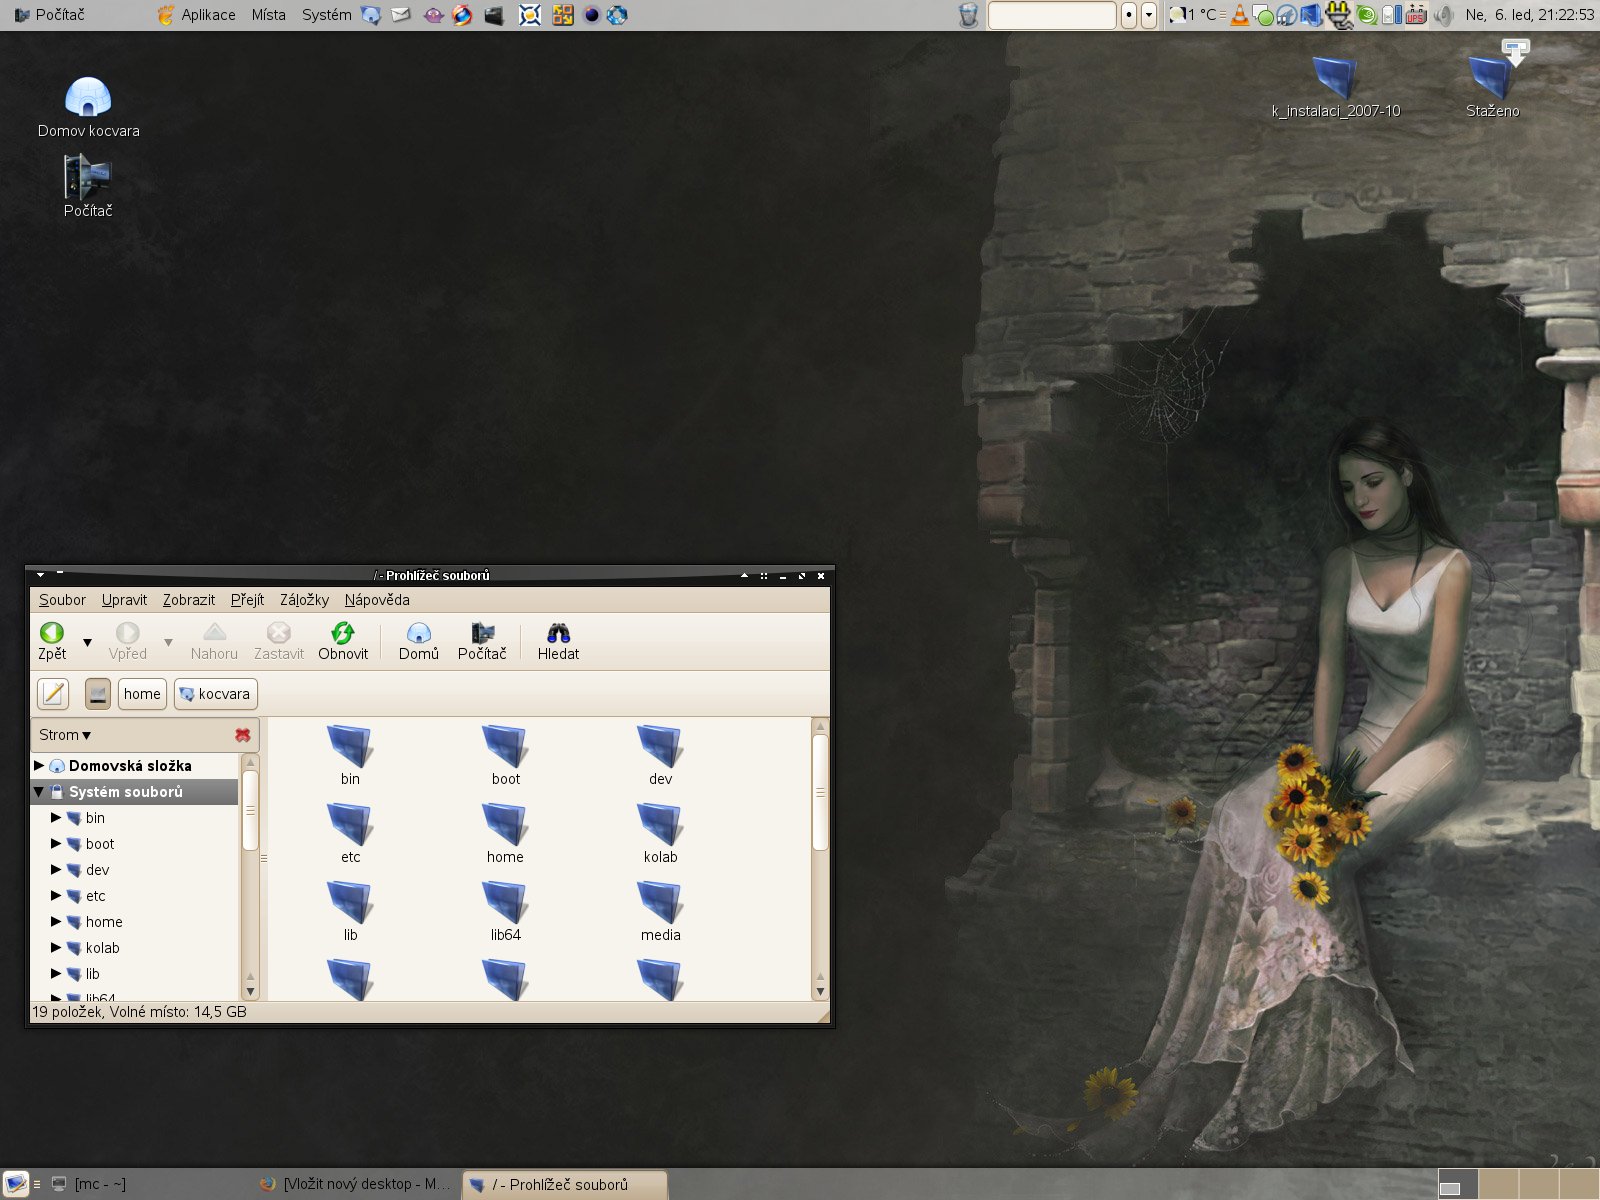Expand the home tree node

[x=56, y=921]
